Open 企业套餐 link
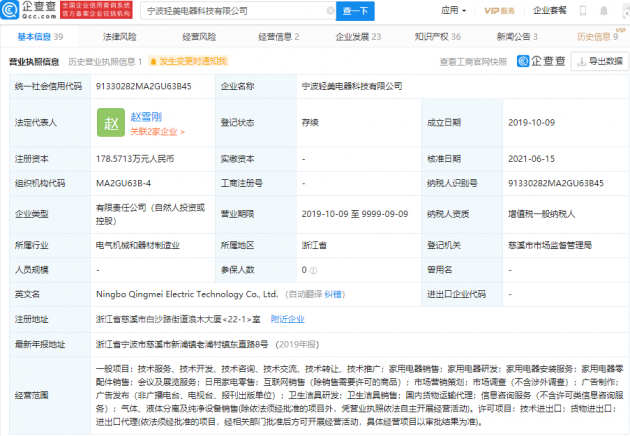 (x=550, y=10)
